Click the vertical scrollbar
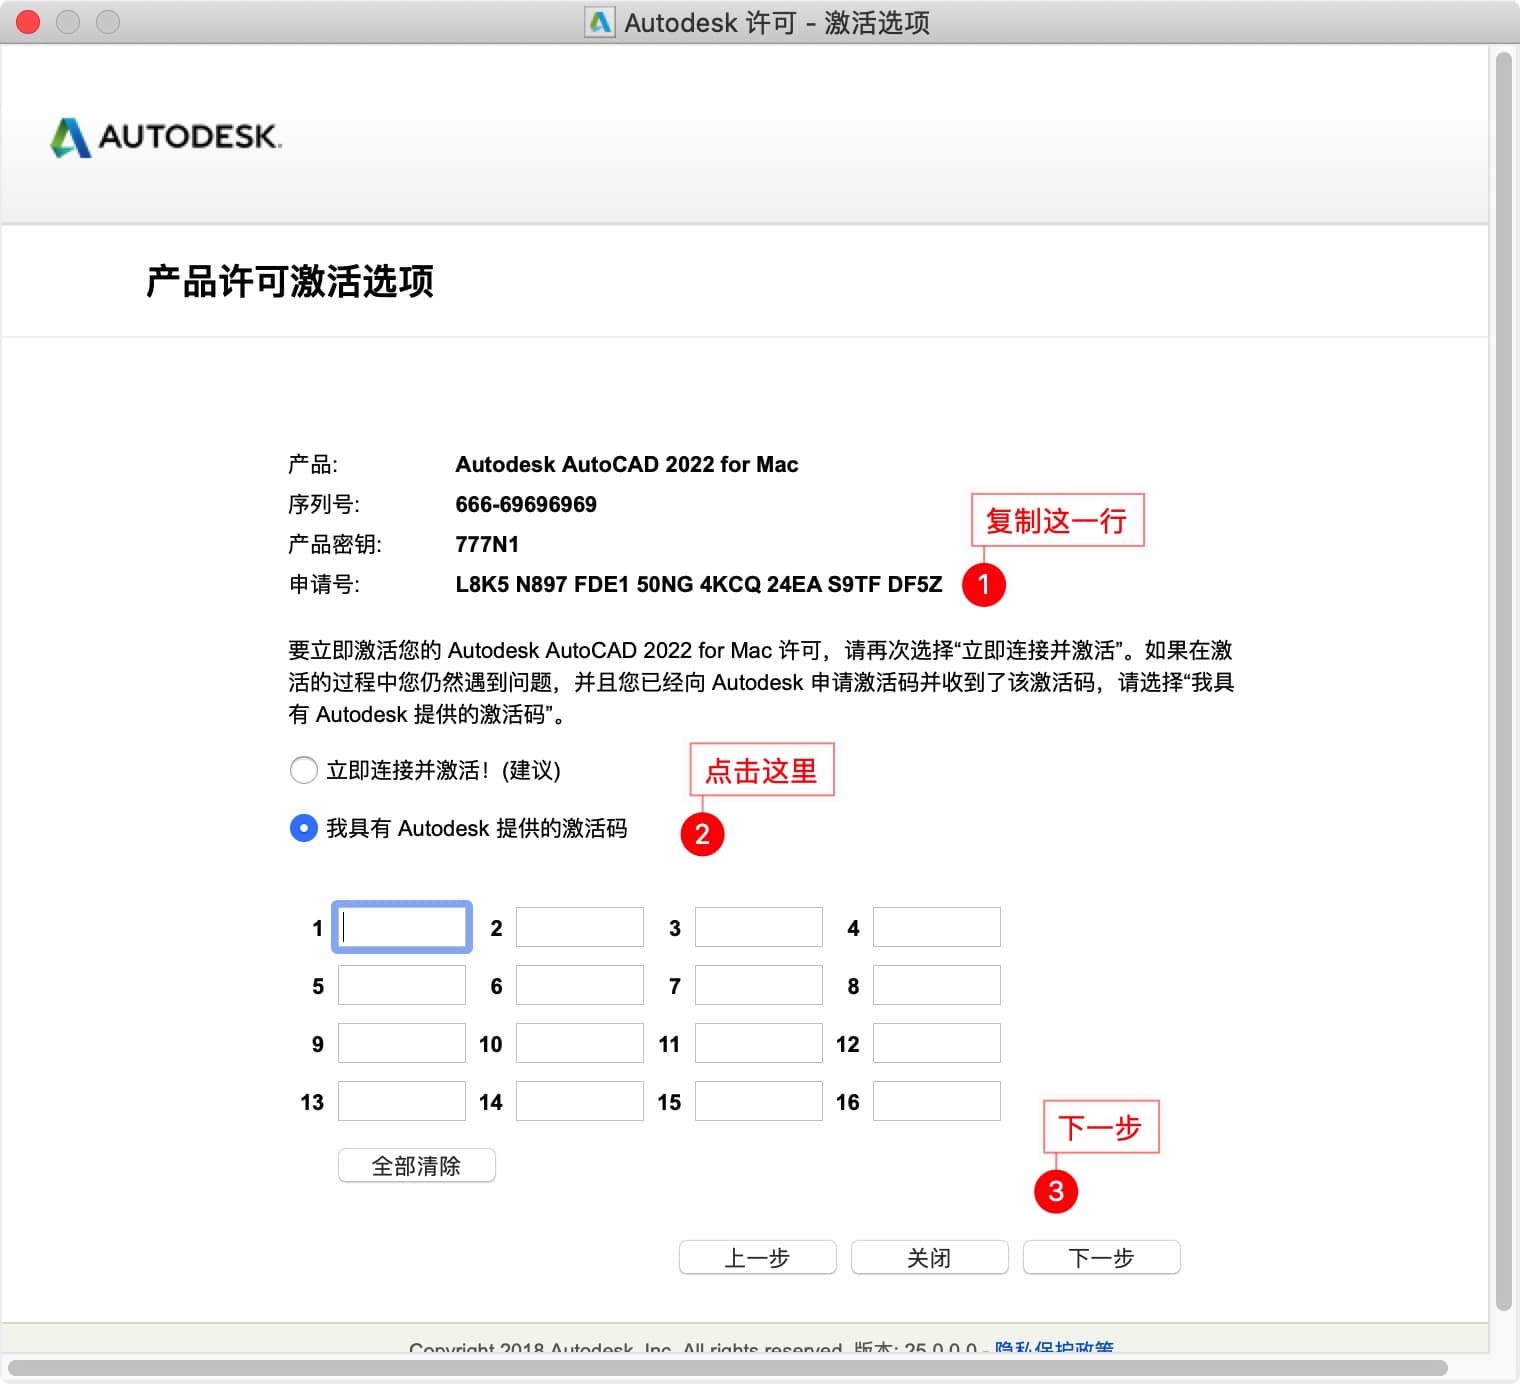The width and height of the screenshot is (1520, 1384). point(1503,680)
